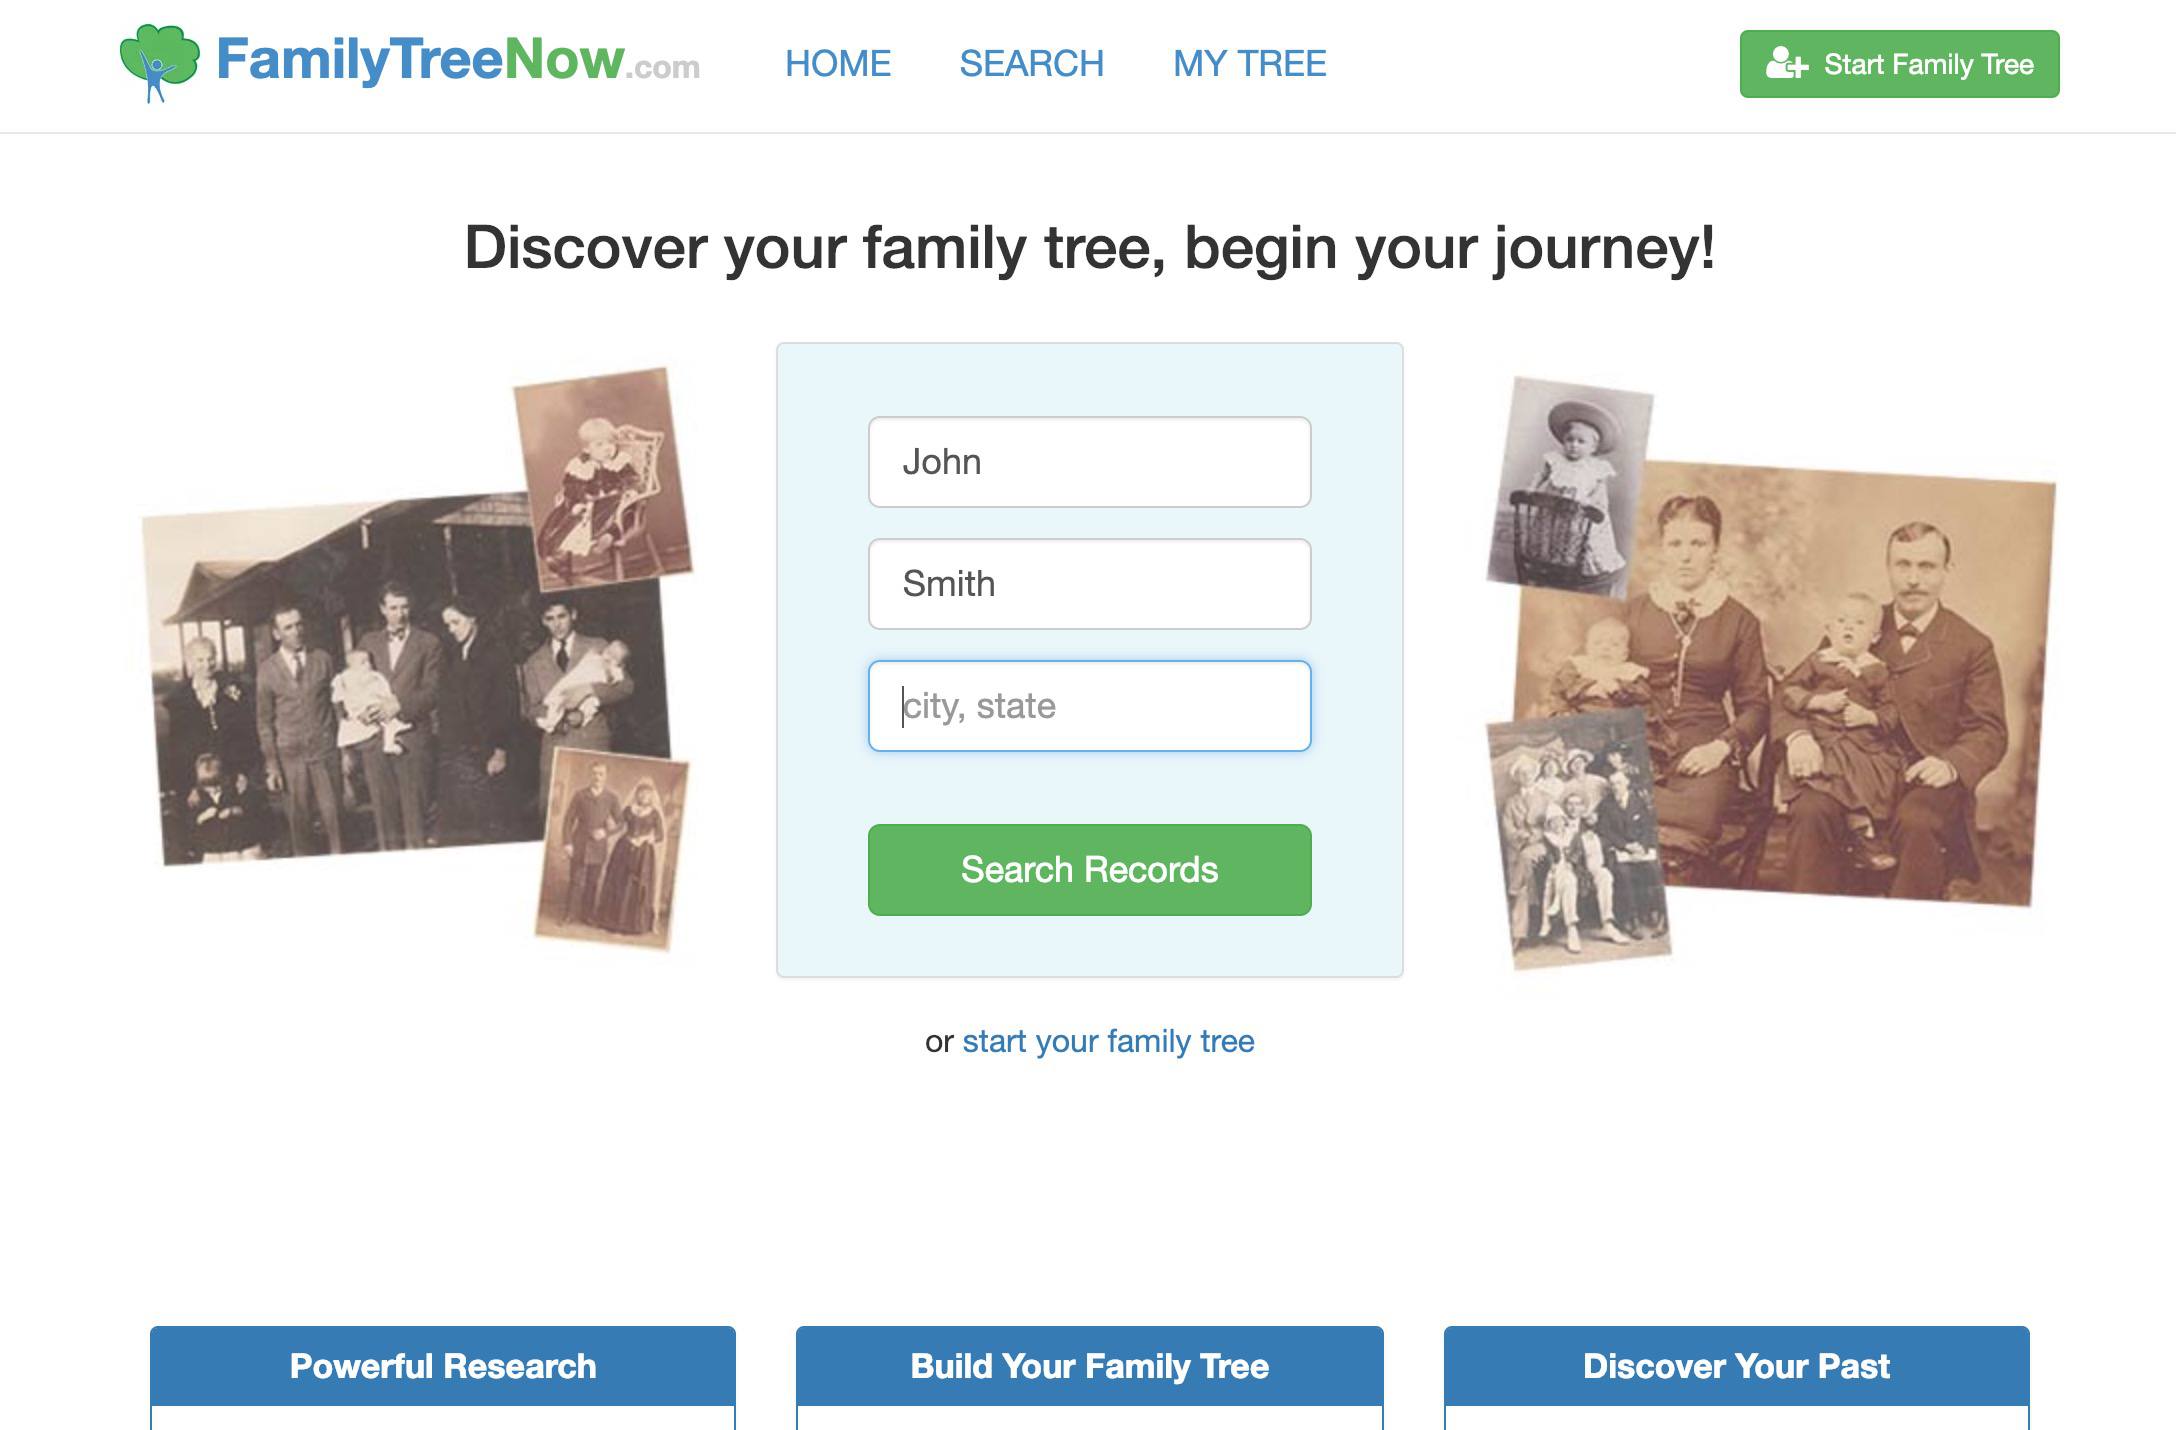This screenshot has height=1430, width=2176.
Task: Click the Search navigation icon
Action: click(x=1031, y=64)
